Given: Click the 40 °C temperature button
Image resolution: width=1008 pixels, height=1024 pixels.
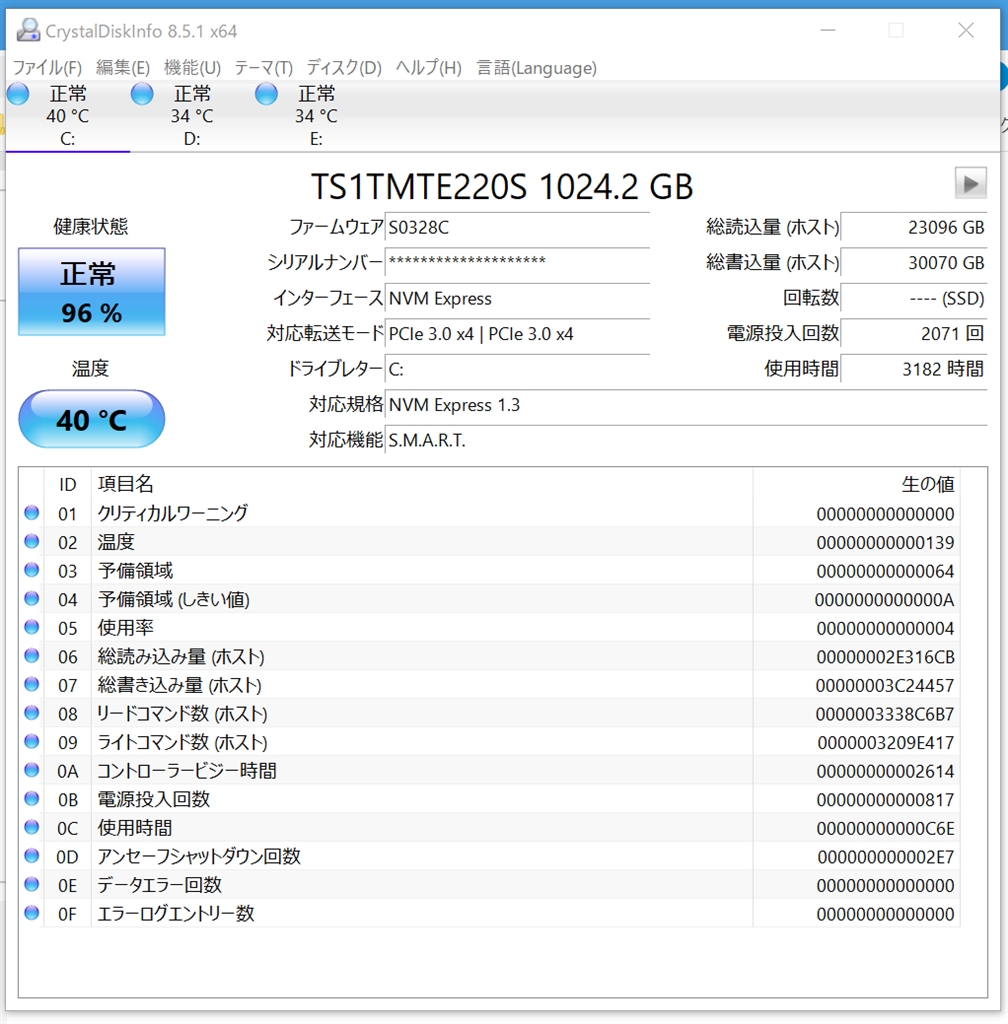Looking at the screenshot, I should pyautogui.click(x=91, y=419).
